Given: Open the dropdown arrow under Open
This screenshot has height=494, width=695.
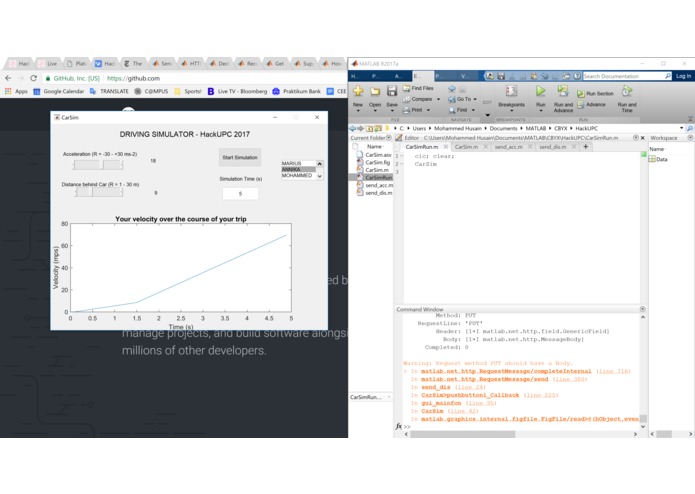Looking at the screenshot, I should coord(375,111).
